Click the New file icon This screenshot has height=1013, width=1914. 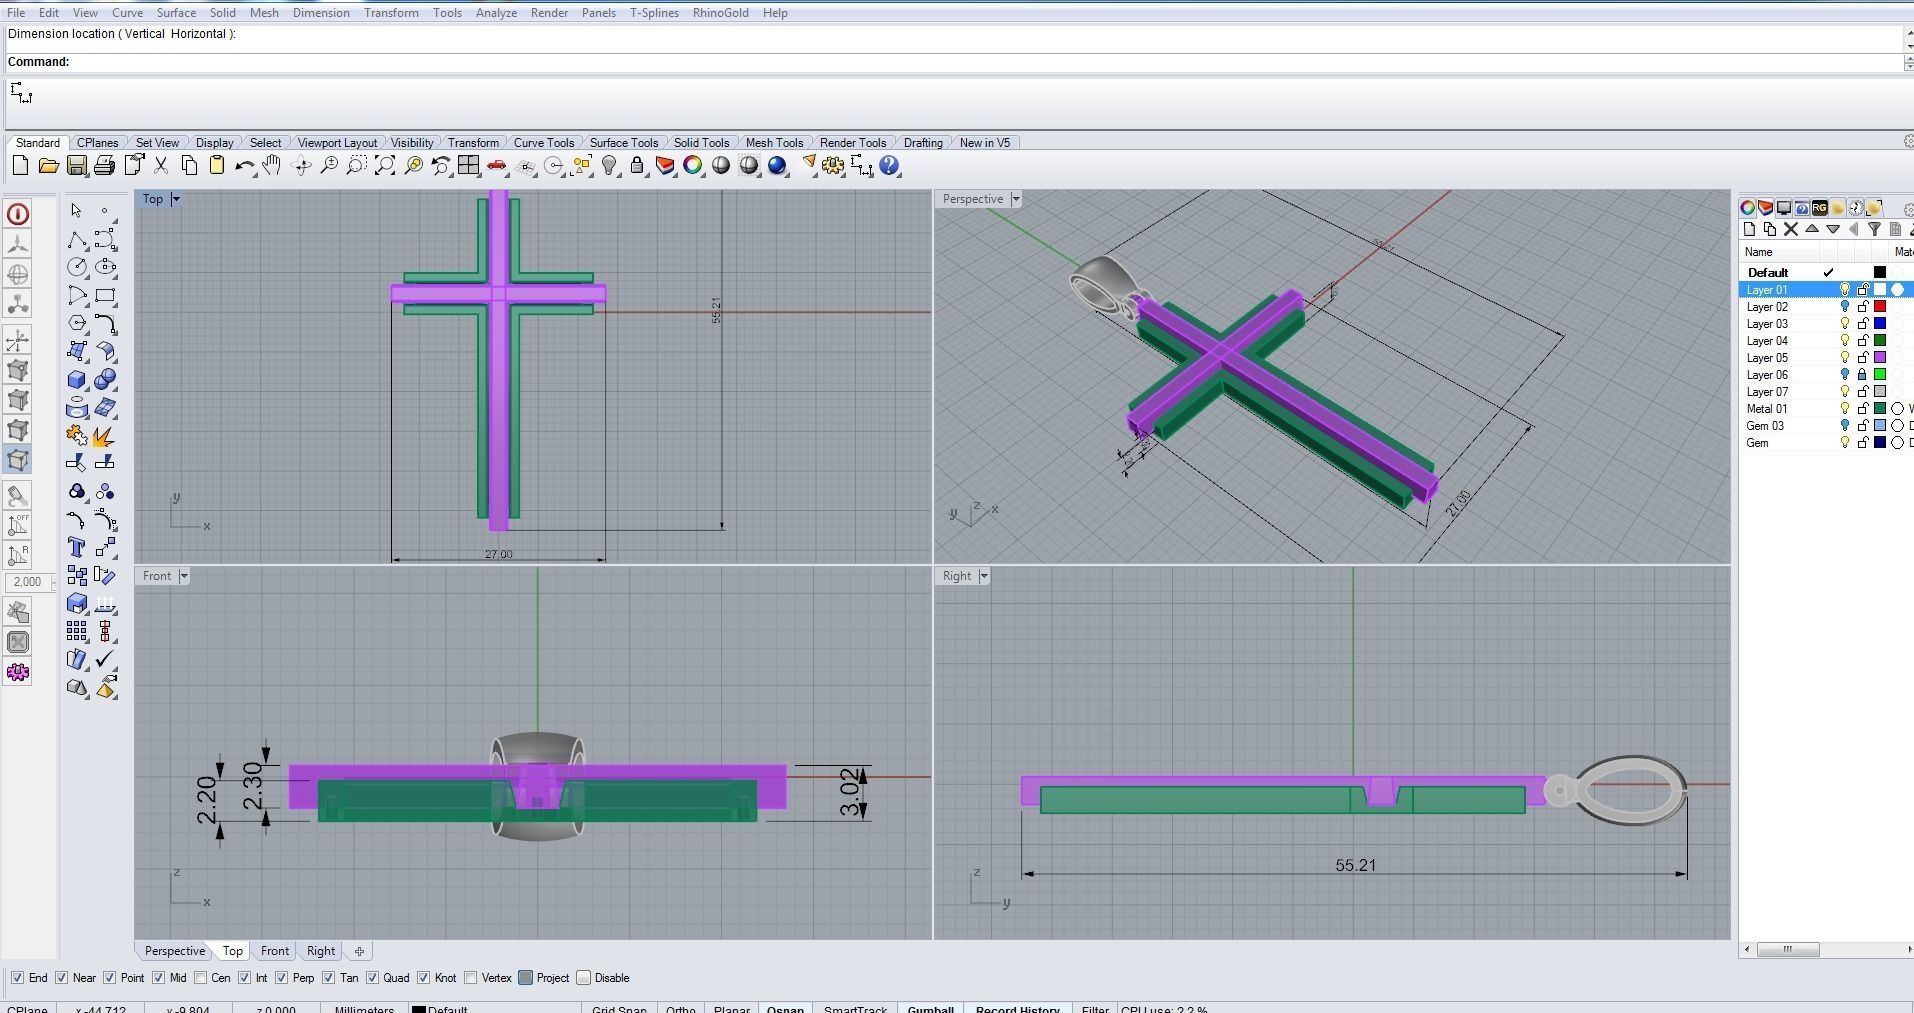pyautogui.click(x=20, y=166)
